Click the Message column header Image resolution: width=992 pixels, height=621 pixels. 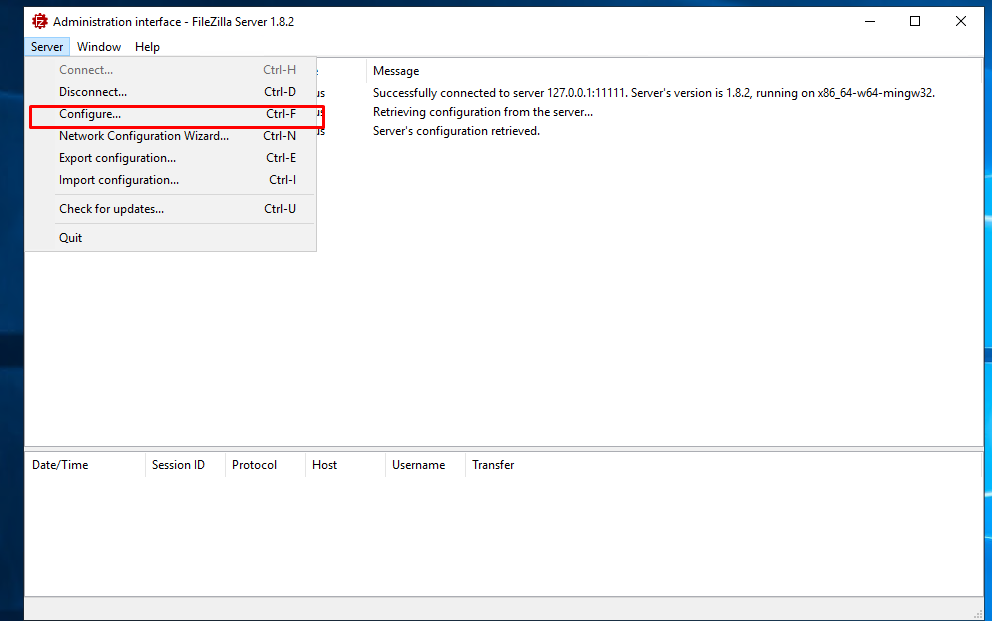(674, 71)
